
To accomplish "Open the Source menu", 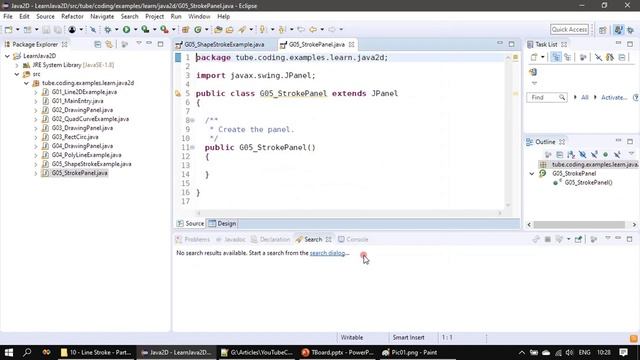I will point(45,16).
